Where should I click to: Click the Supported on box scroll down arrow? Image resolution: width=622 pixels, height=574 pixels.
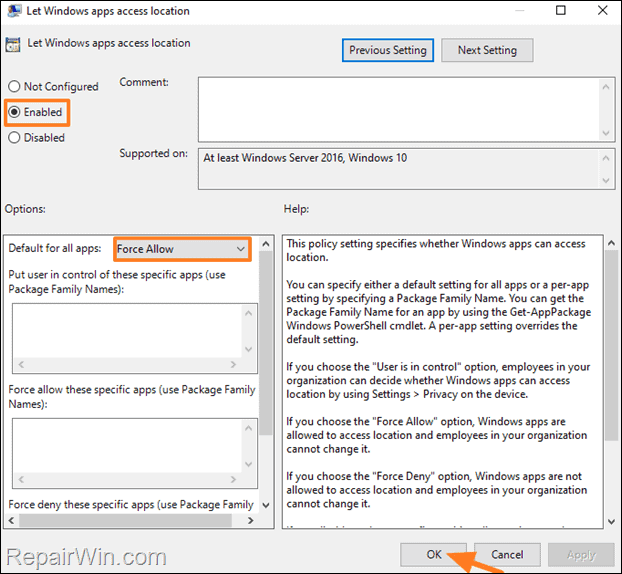[606, 180]
